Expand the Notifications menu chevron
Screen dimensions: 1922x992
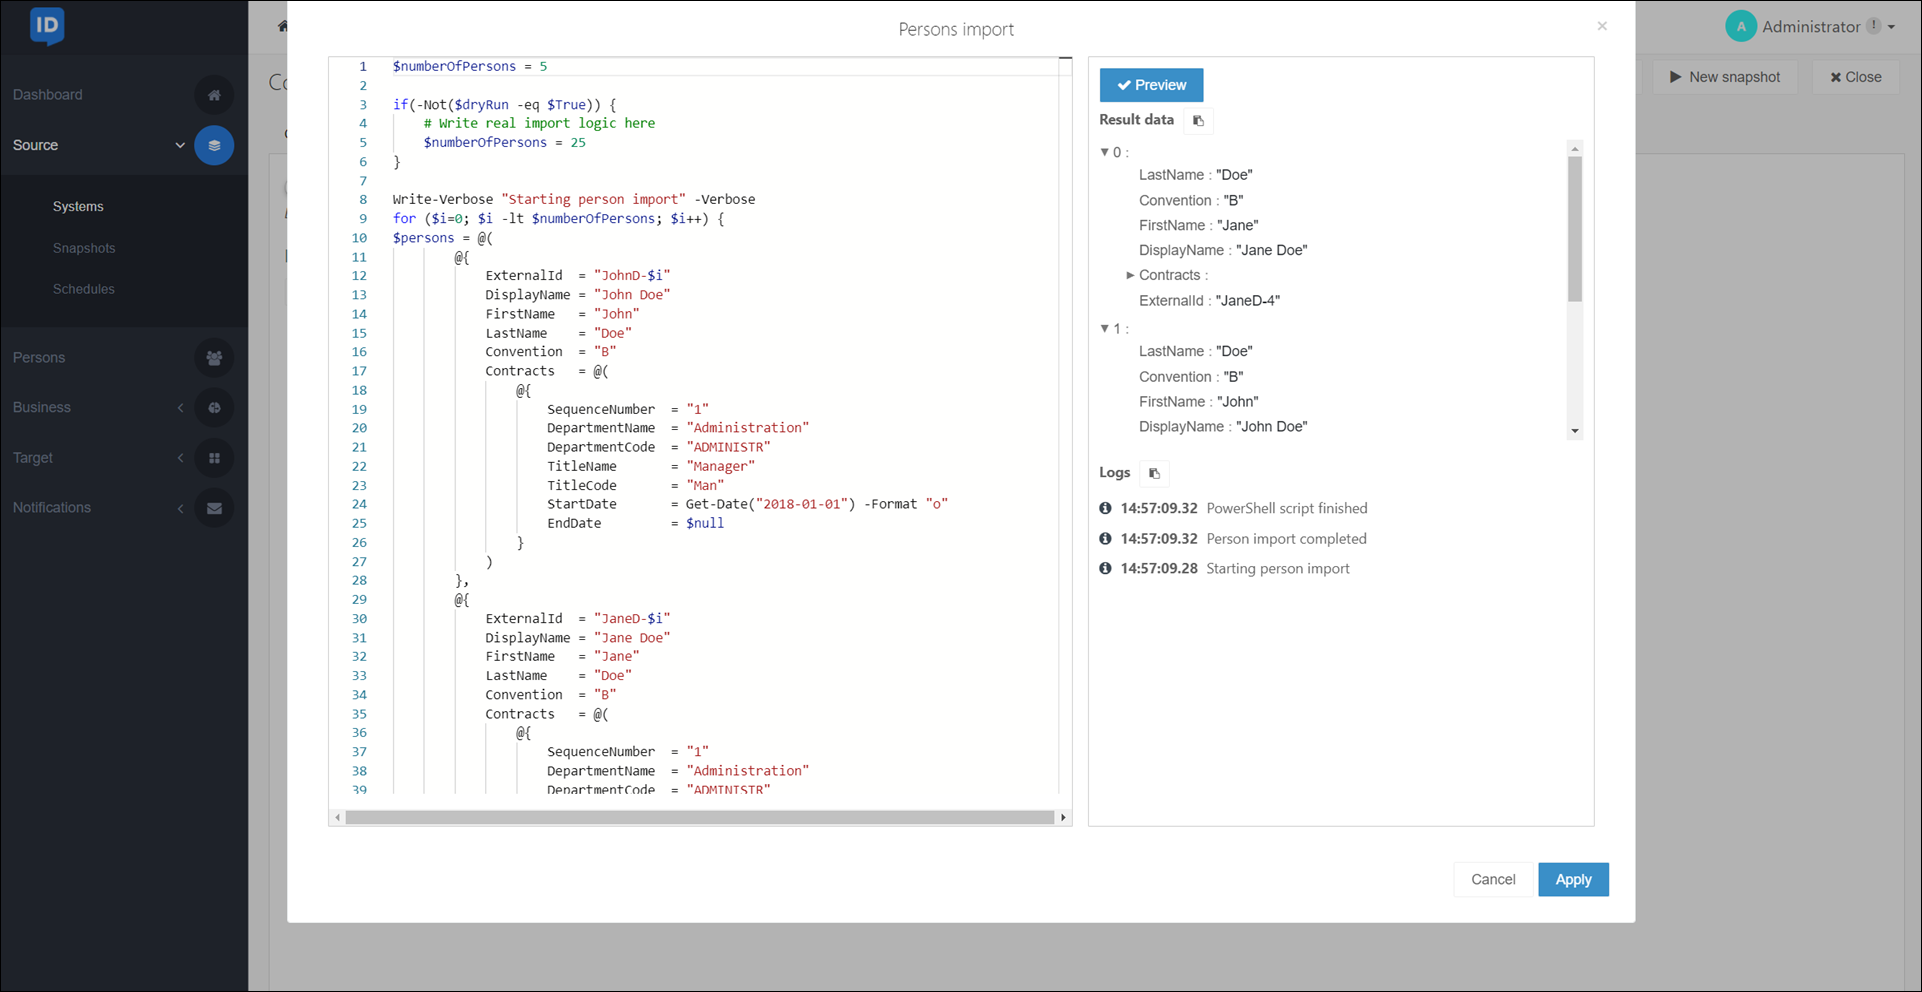click(180, 508)
